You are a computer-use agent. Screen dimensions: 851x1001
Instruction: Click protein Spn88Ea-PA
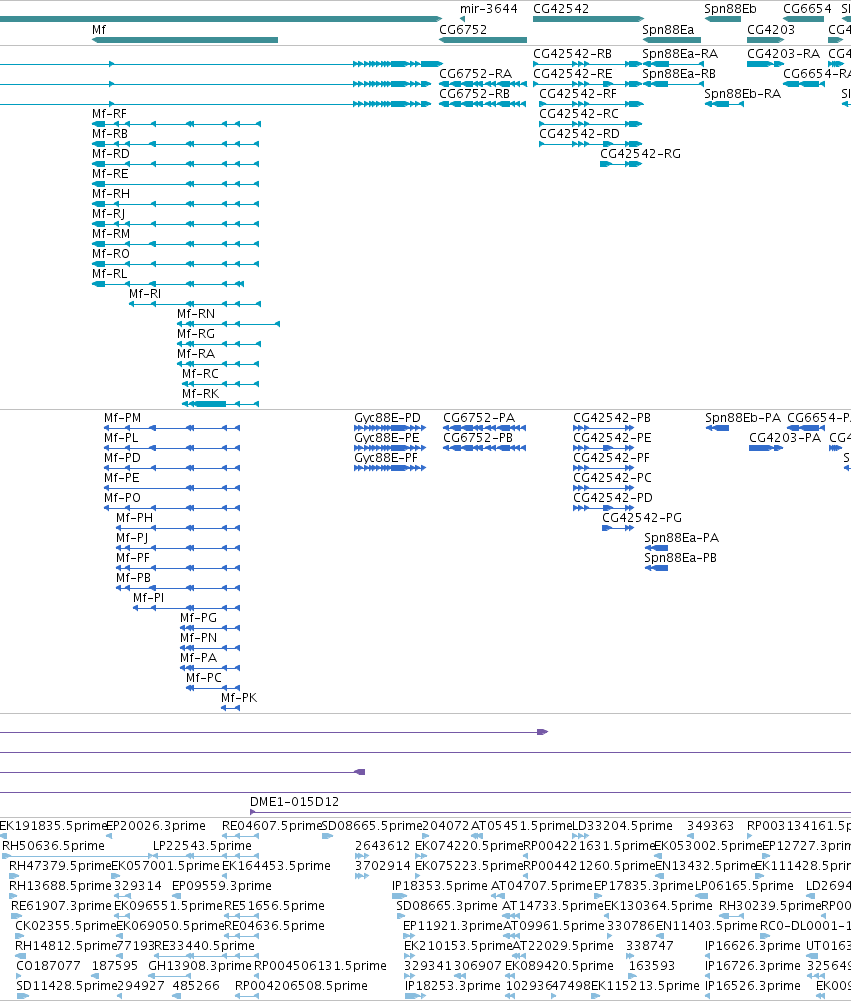click(x=656, y=548)
